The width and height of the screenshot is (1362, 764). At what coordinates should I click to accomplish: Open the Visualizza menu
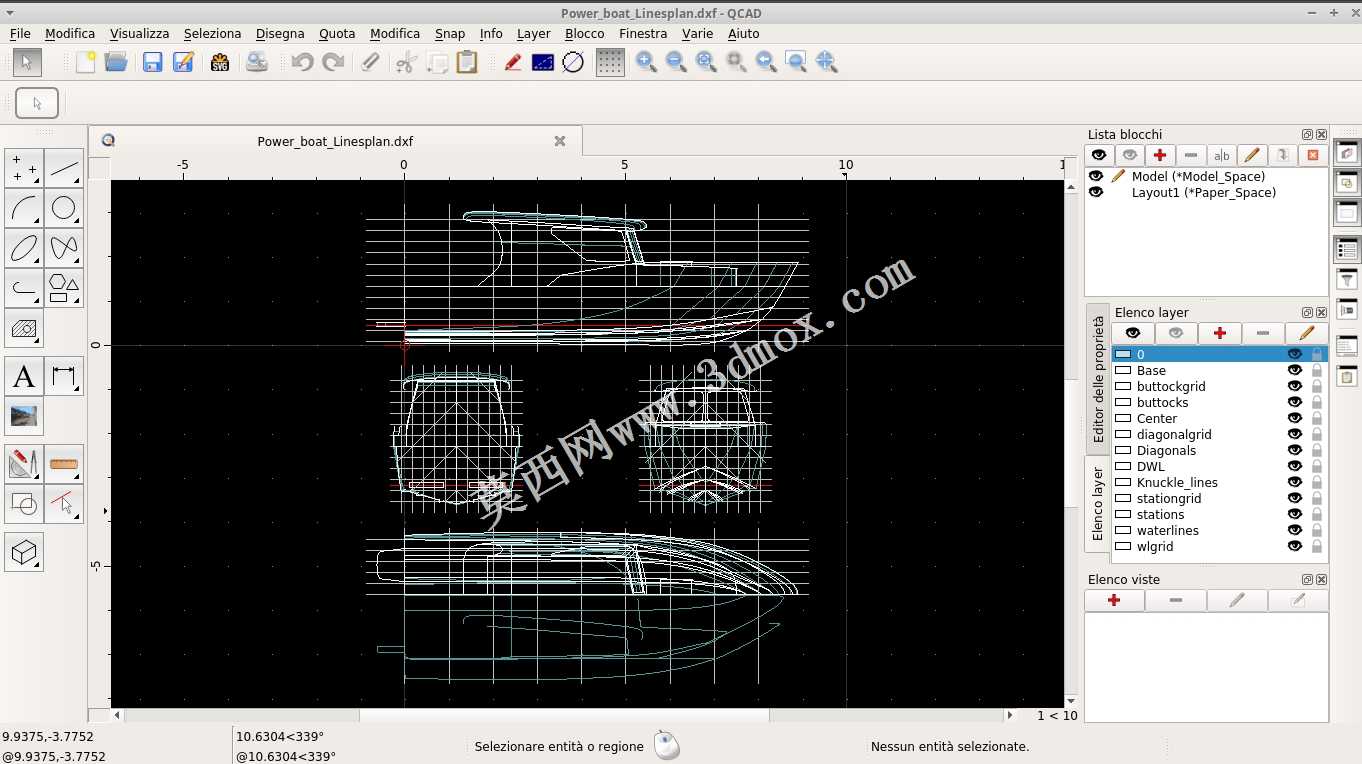139,33
